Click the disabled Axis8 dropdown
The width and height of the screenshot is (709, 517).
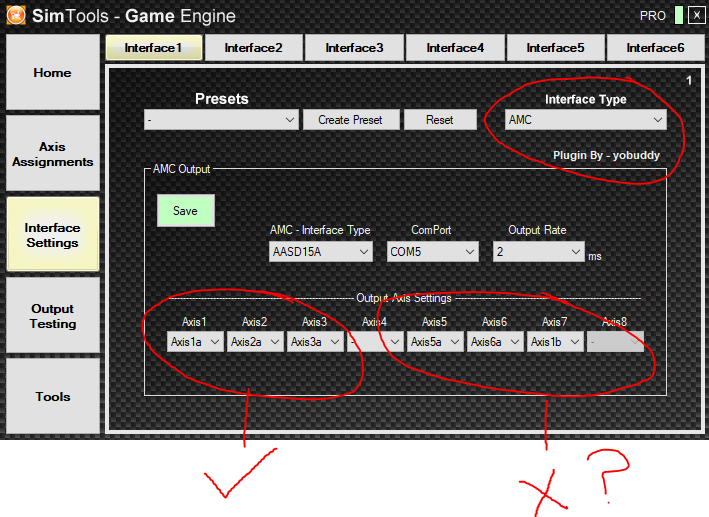[615, 342]
